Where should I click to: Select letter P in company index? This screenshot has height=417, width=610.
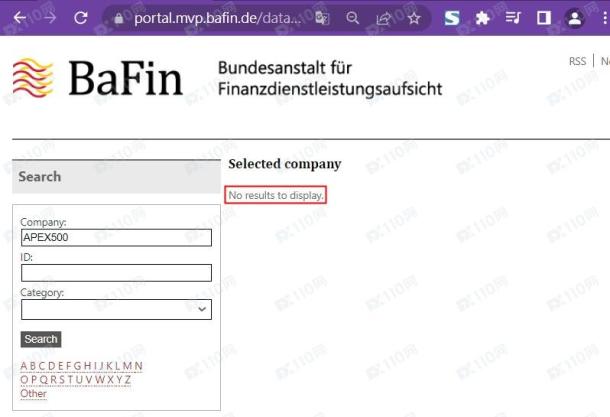pos(34,379)
